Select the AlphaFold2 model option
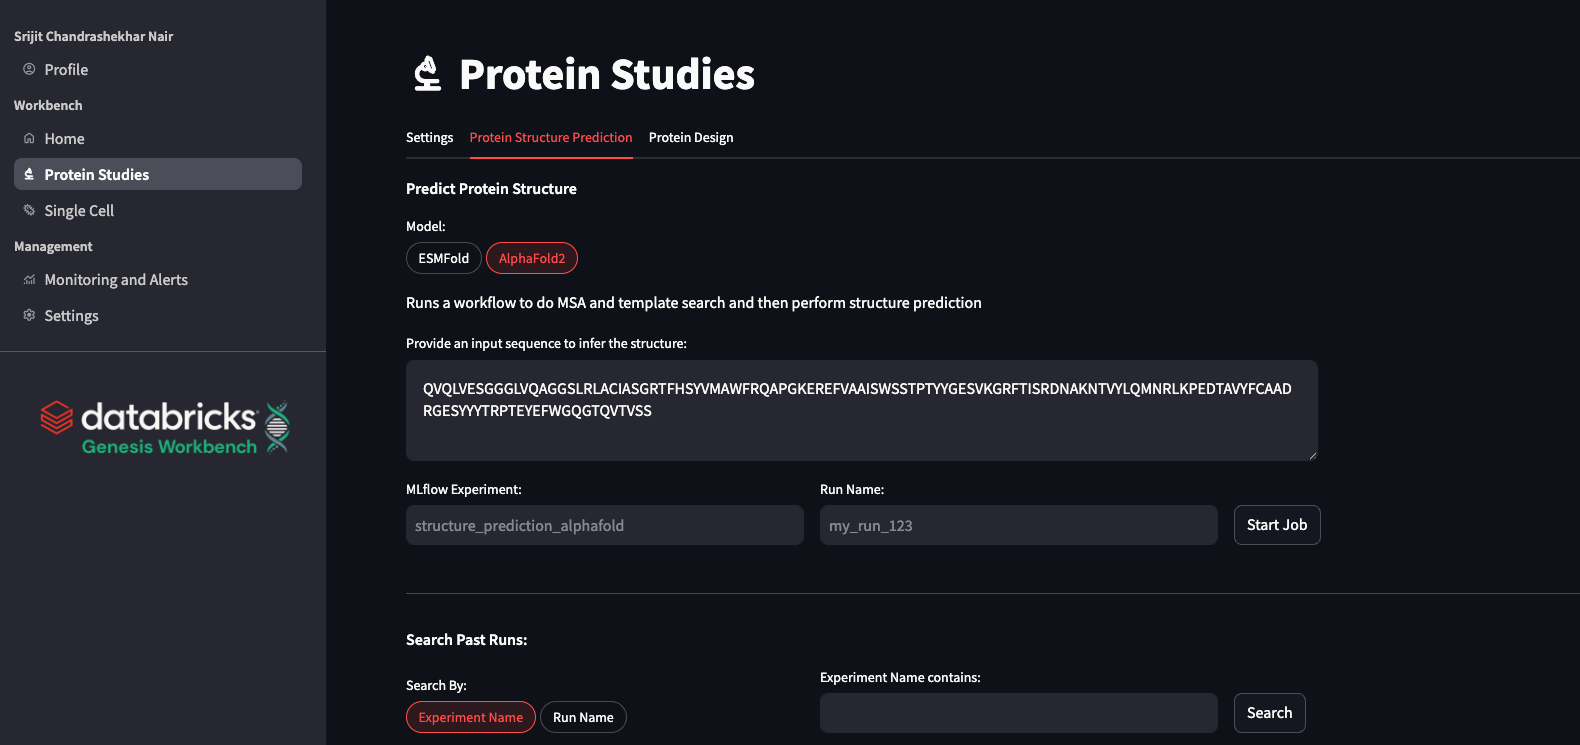 pos(532,258)
